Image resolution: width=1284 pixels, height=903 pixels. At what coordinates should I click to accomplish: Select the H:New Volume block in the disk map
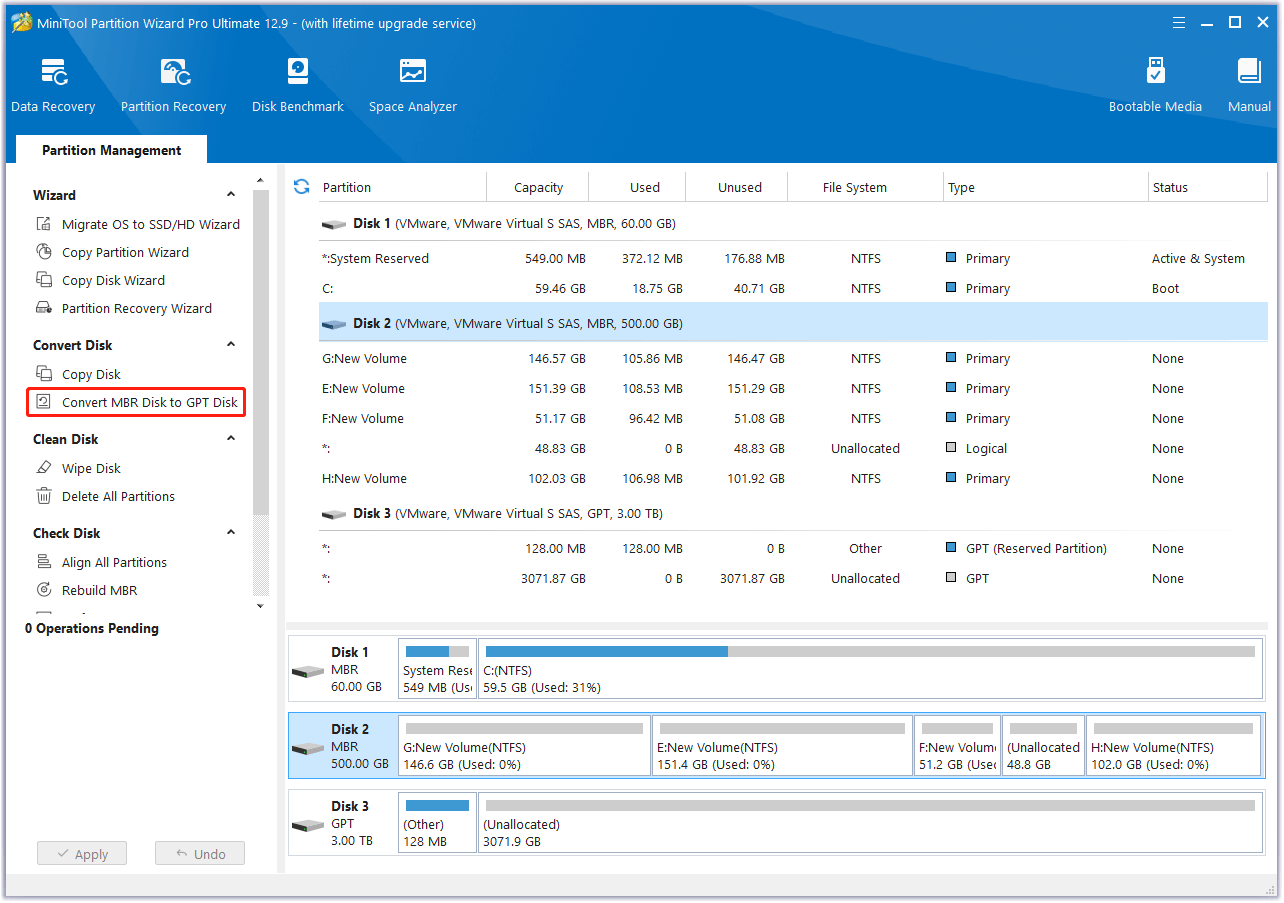click(1173, 746)
